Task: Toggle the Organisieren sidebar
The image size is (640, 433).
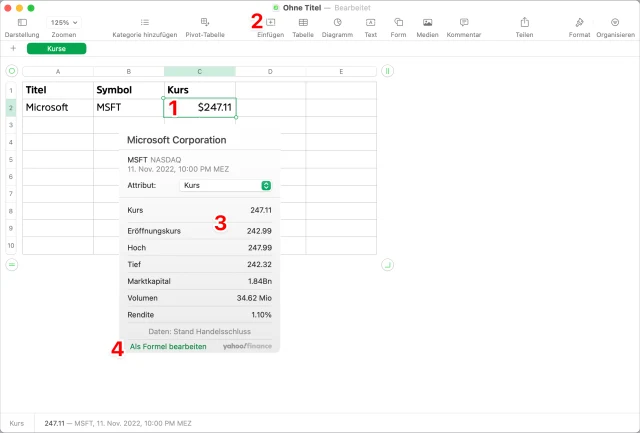Action: 615,22
